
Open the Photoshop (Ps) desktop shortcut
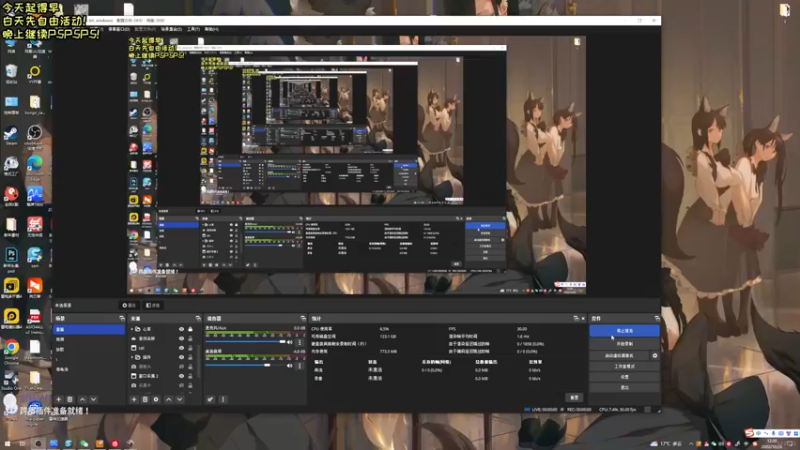(x=11, y=259)
